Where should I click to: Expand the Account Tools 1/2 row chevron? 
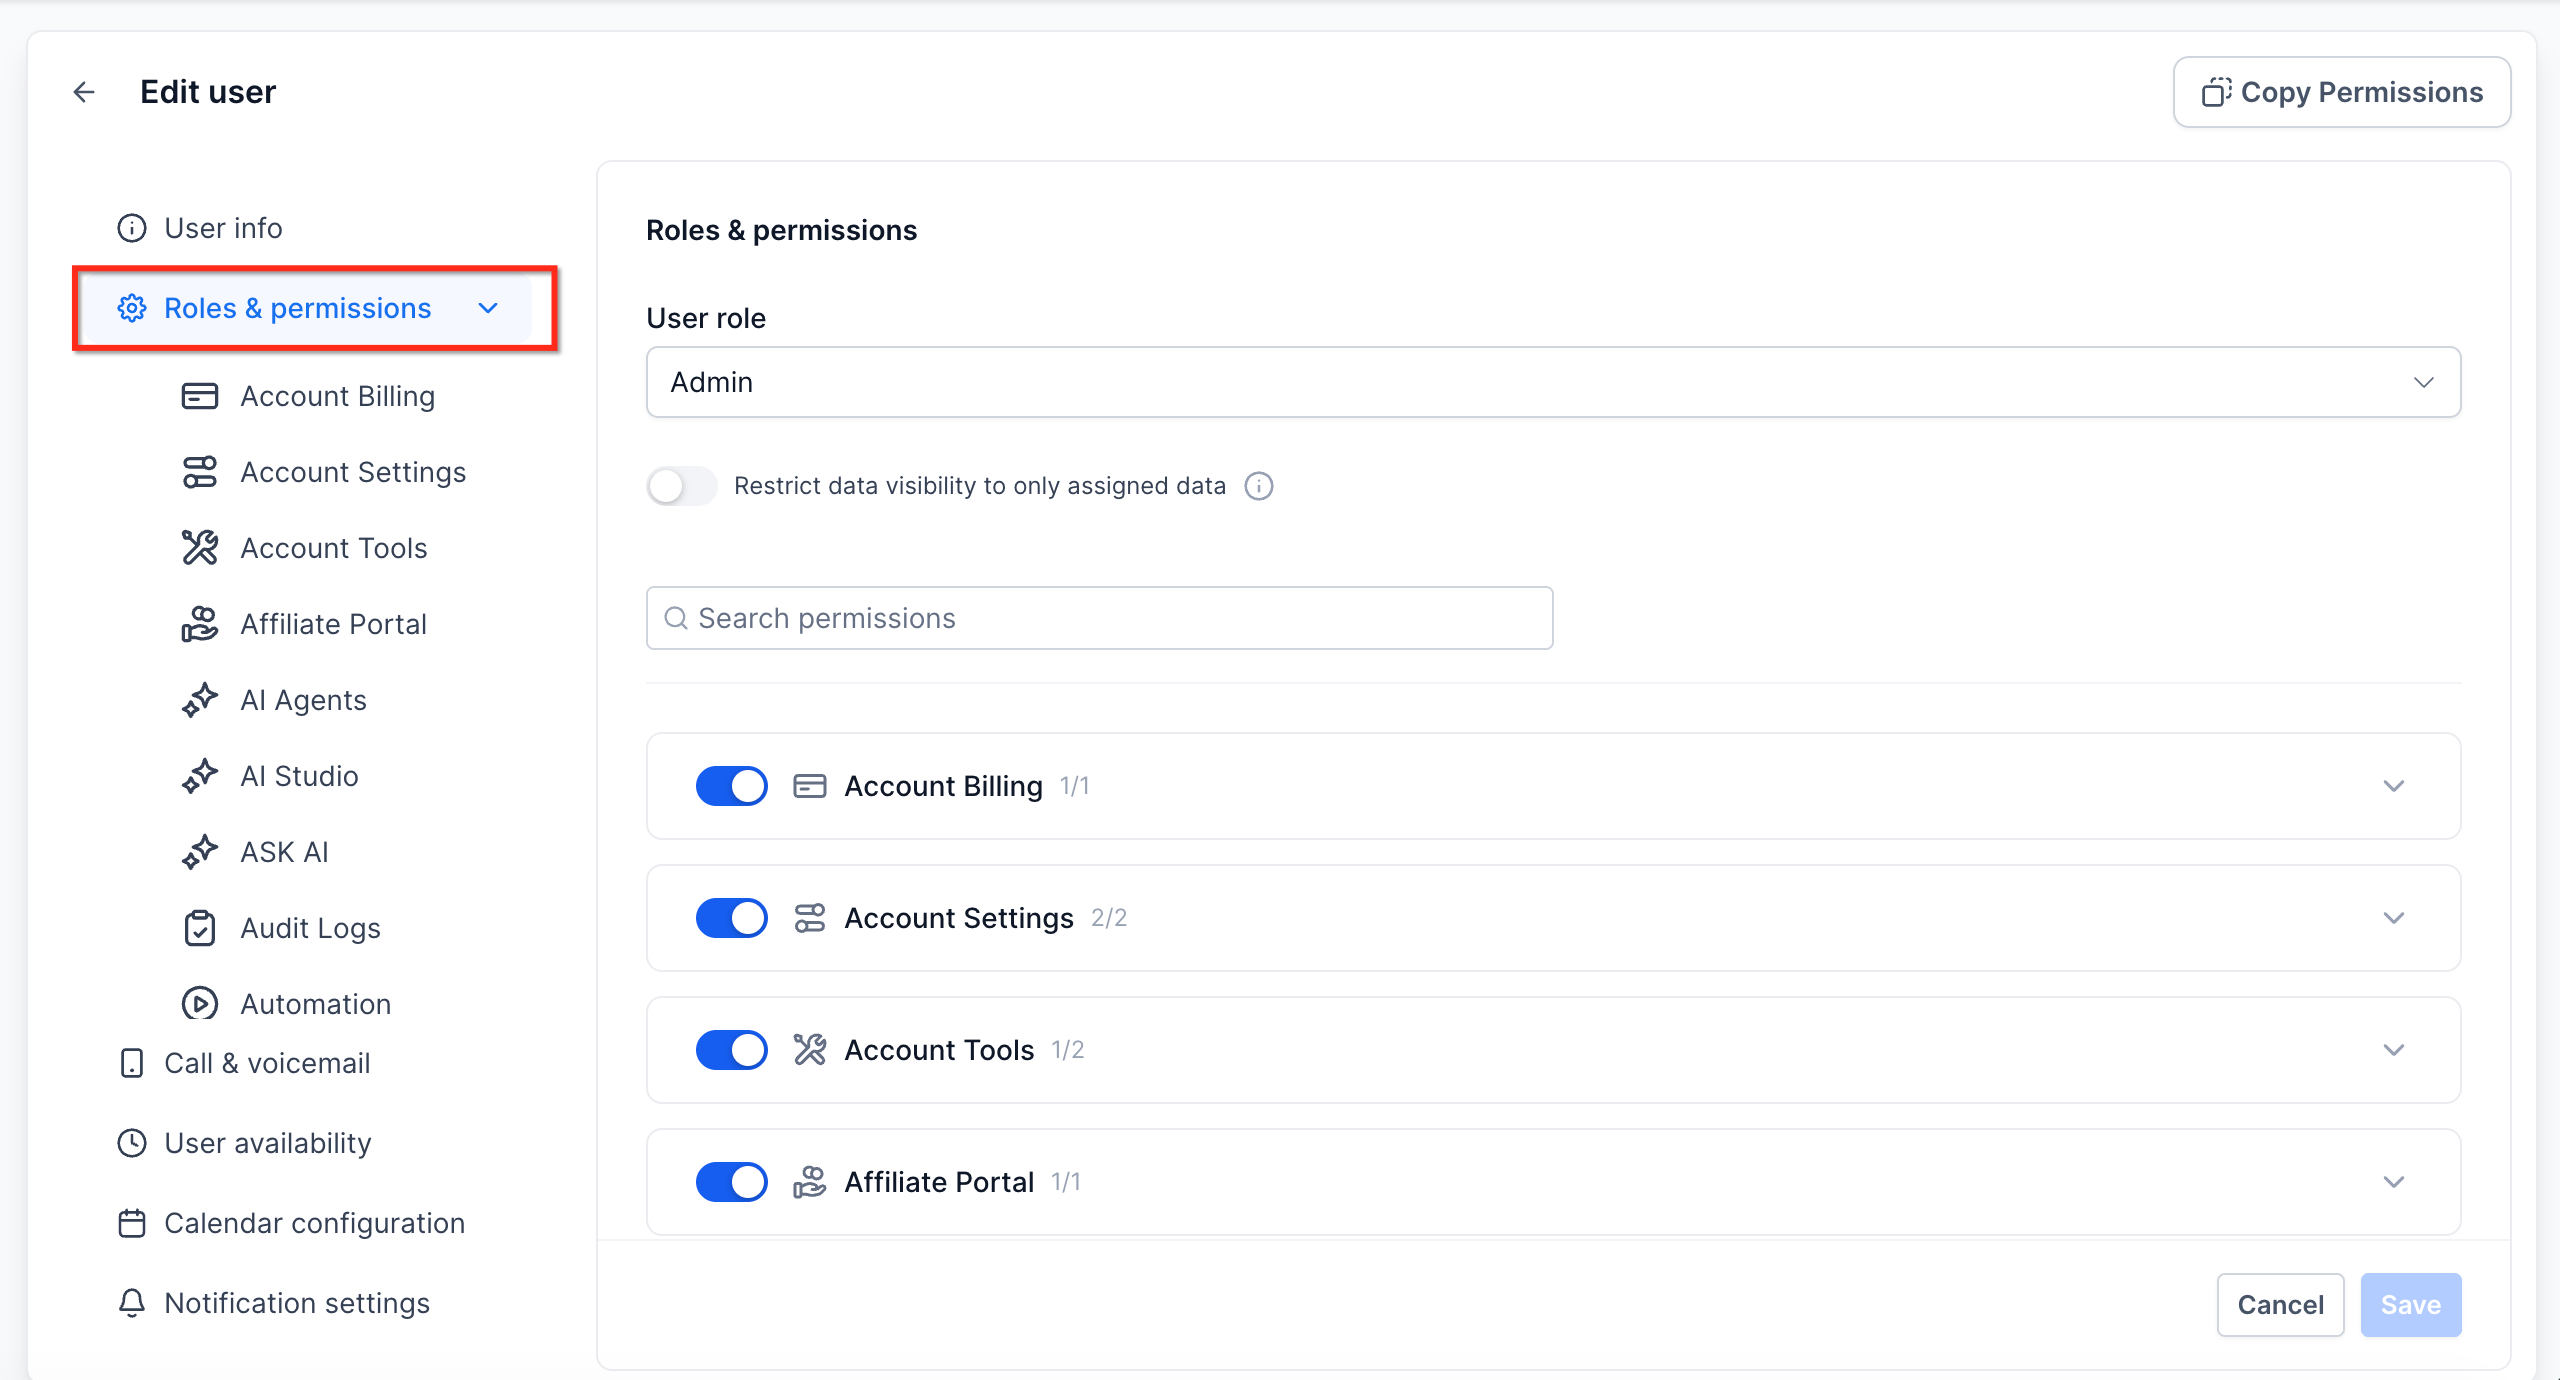[2394, 1050]
